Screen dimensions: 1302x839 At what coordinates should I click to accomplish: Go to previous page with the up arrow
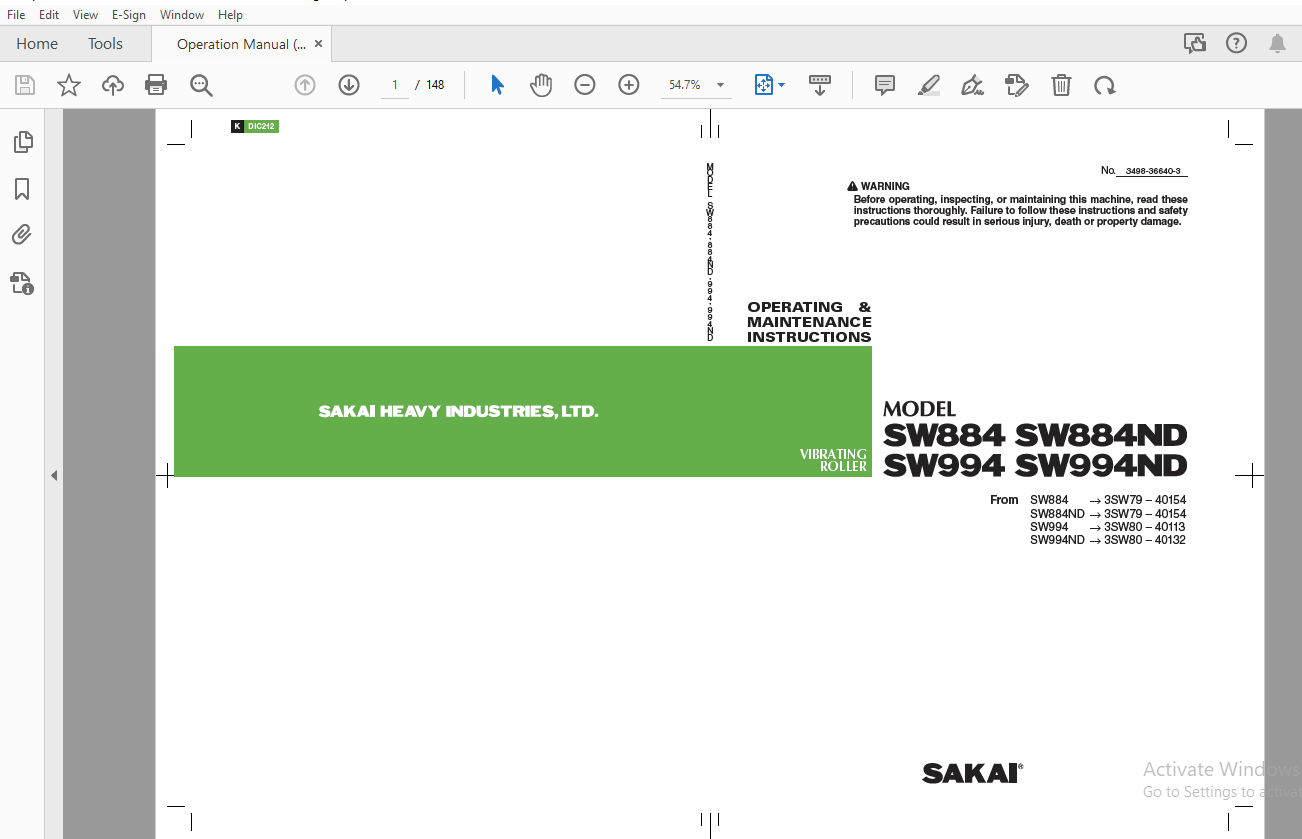pyautogui.click(x=305, y=85)
